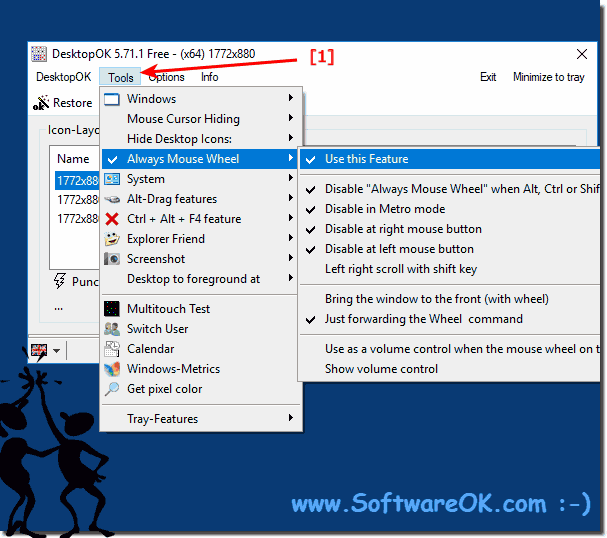607x538 pixels.
Task: Expand the Alt-Drag features submenu arrow
Action: (x=291, y=198)
